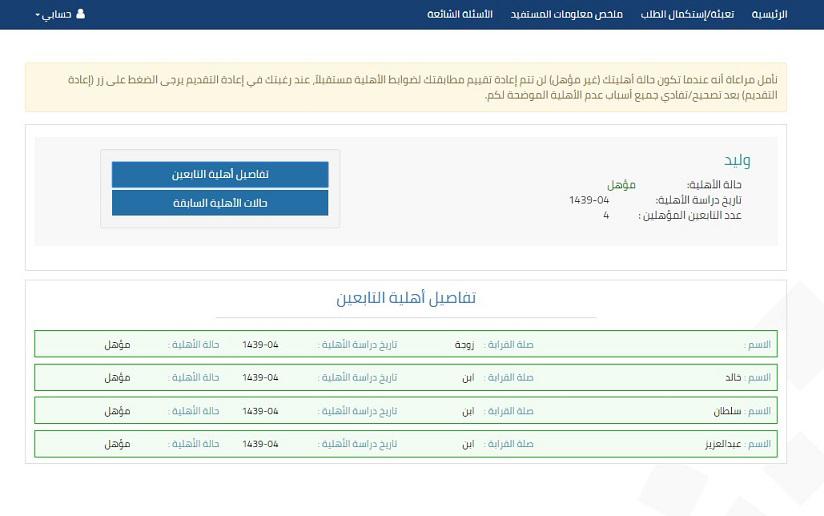
Task: Open the الأسئلة الشائعة FAQ link
Action: [x=460, y=14]
